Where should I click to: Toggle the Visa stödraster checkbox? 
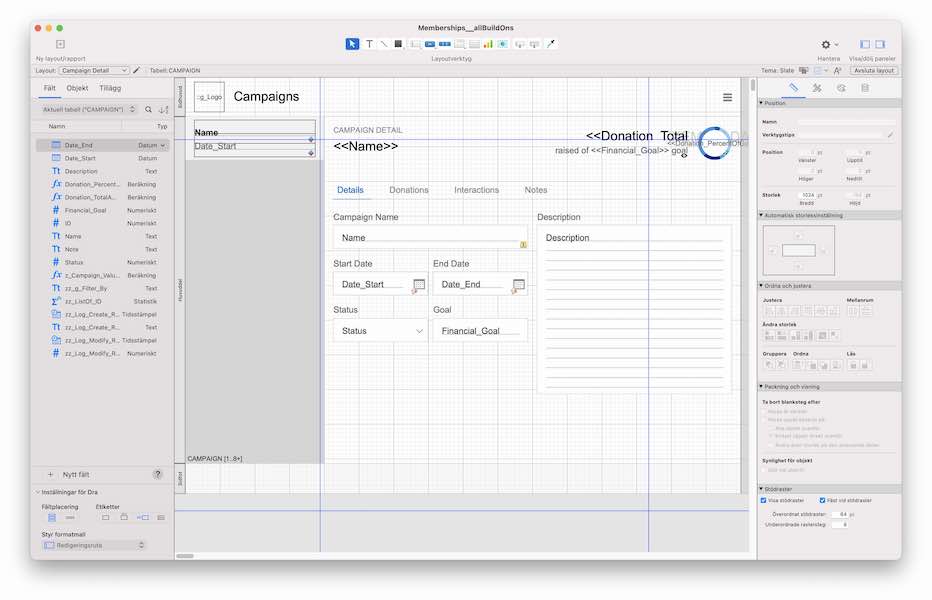pos(764,500)
